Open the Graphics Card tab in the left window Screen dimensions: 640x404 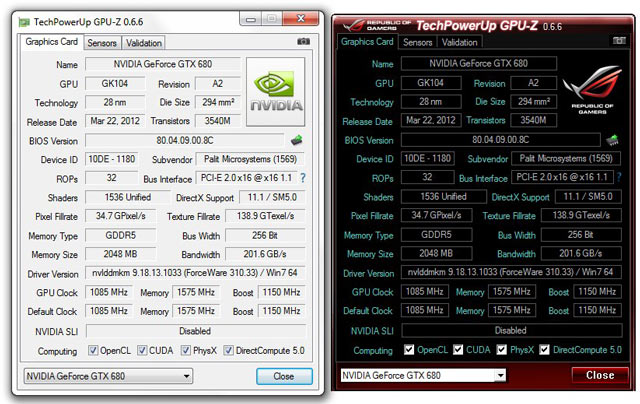[51, 42]
